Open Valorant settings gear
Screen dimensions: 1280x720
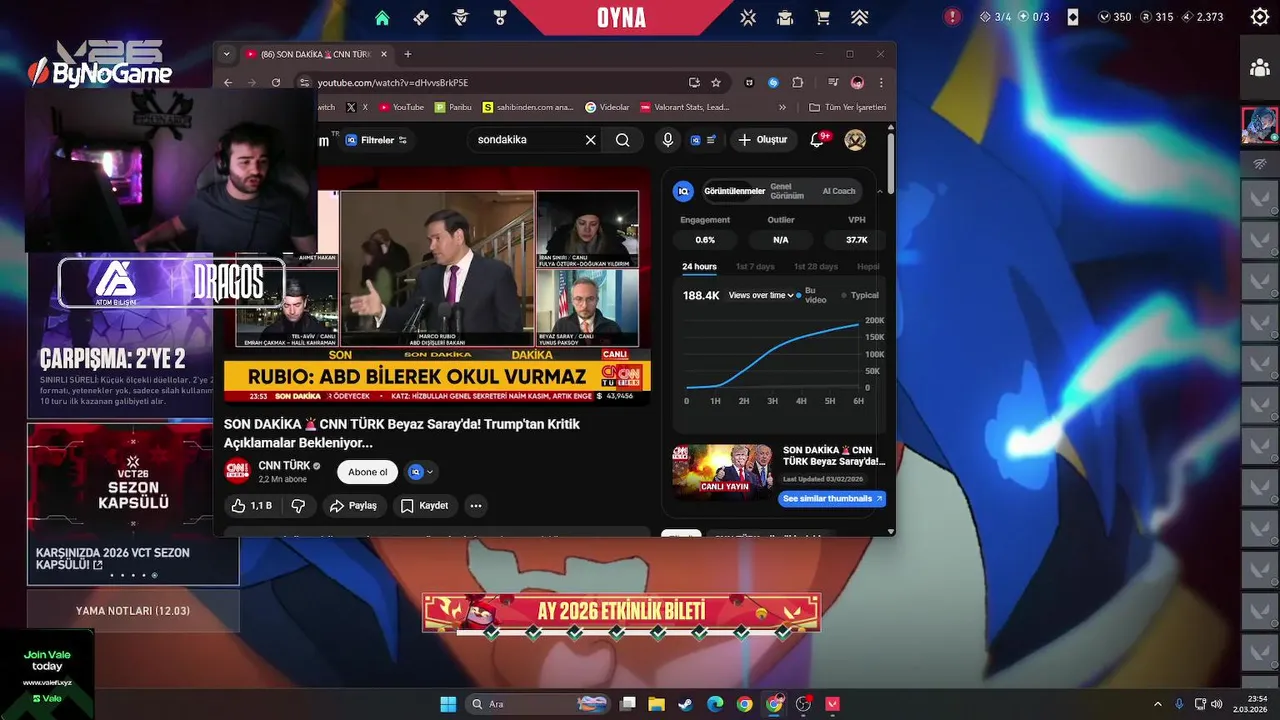click(1260, 16)
